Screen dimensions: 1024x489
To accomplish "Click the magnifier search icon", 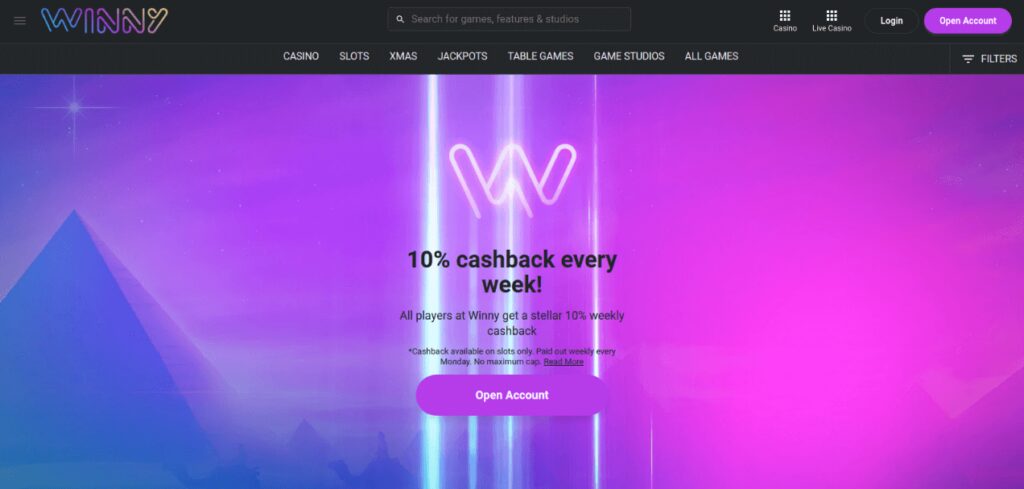I will pos(400,20).
